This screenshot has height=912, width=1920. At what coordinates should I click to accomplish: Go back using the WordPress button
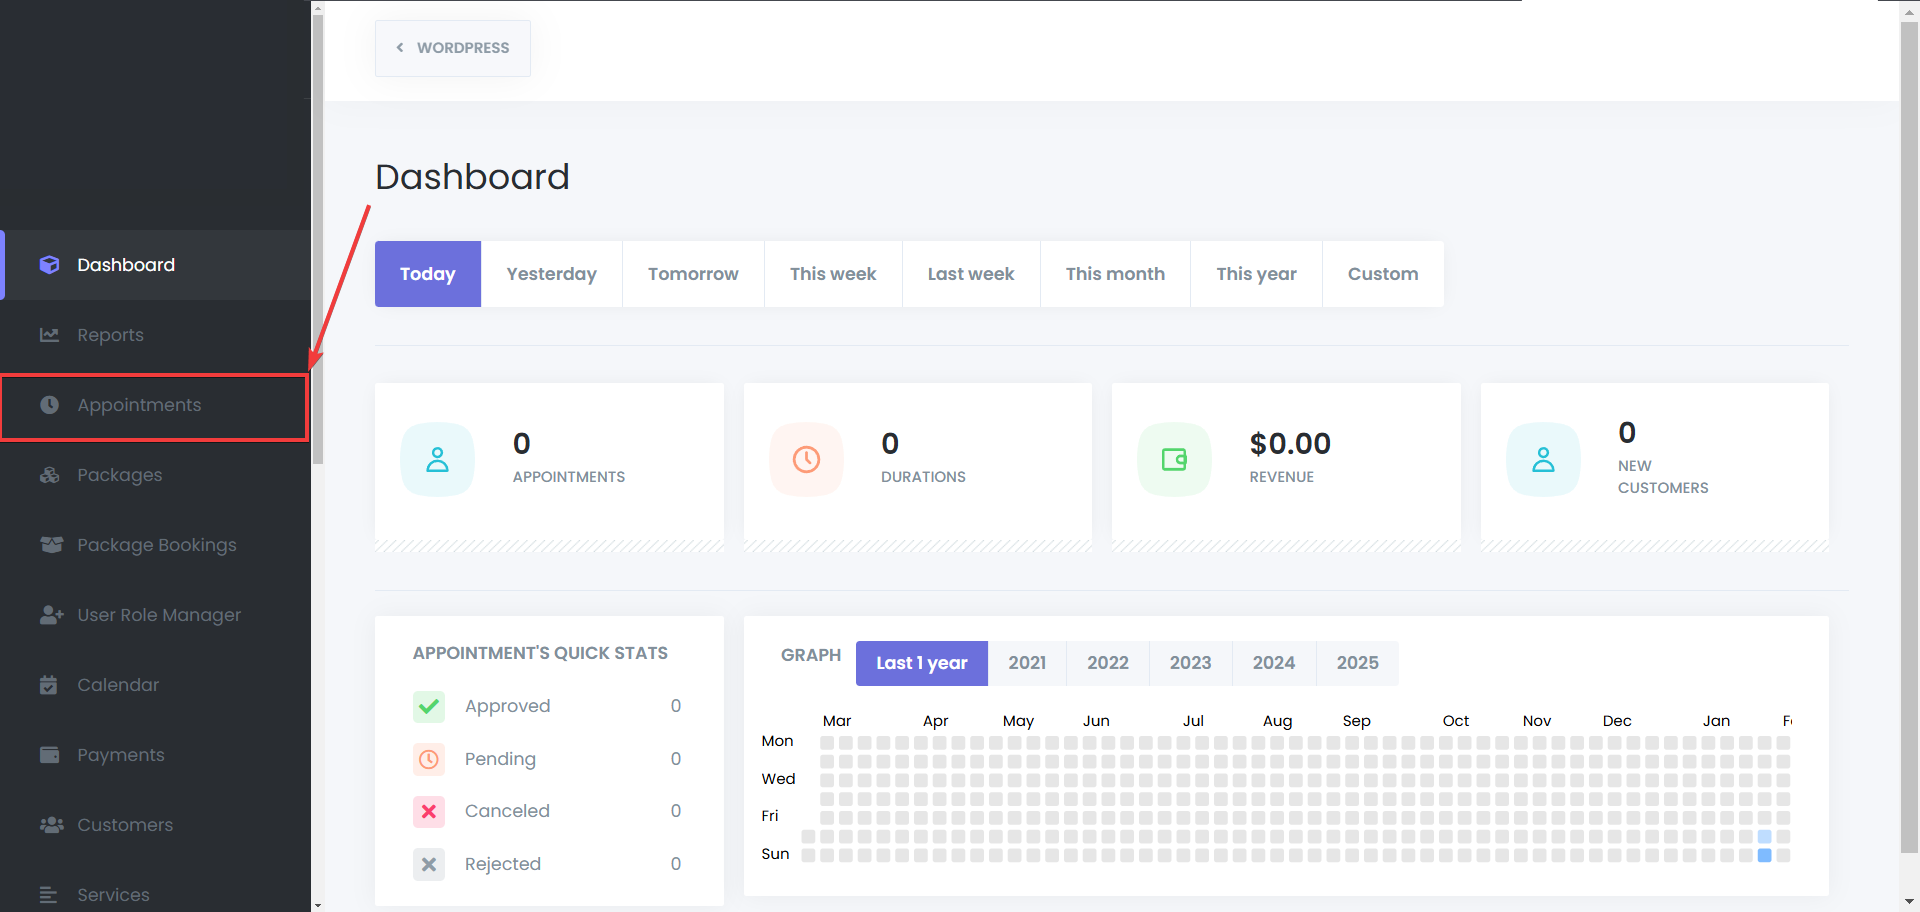click(x=453, y=48)
